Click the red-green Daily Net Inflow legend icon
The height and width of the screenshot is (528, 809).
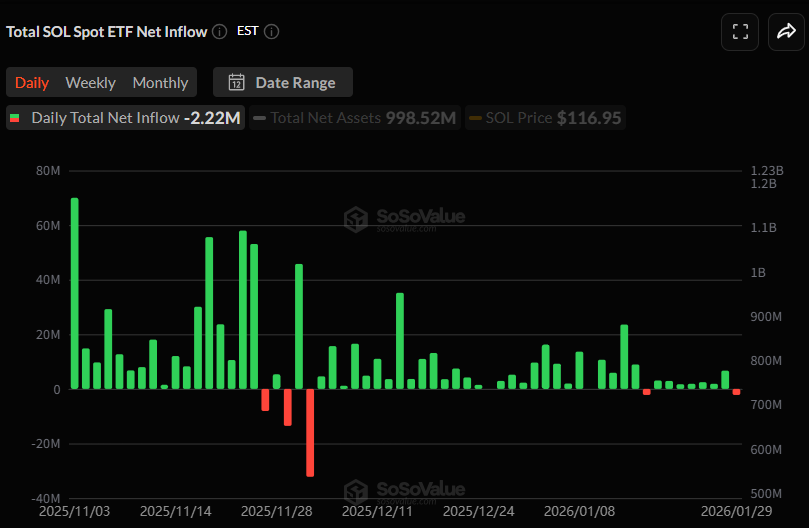[15, 118]
